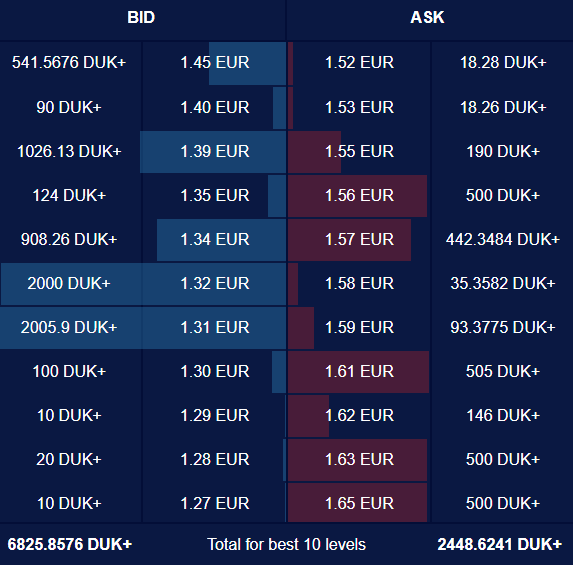
Task: Select the 505 DUK+ ask volume
Action: click(x=502, y=371)
